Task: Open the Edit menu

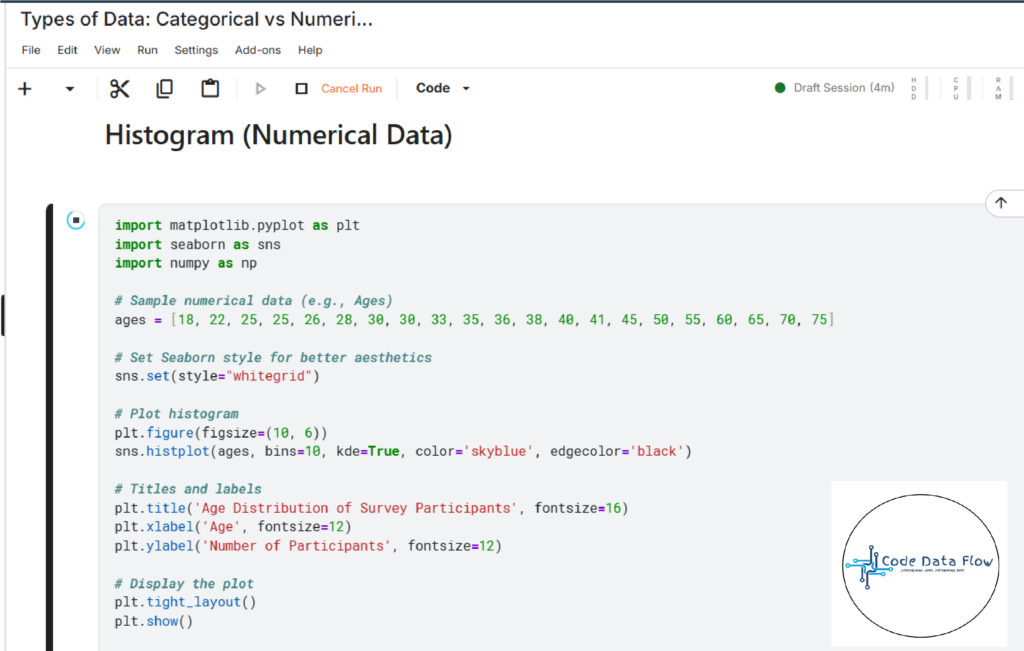Action: (x=67, y=50)
